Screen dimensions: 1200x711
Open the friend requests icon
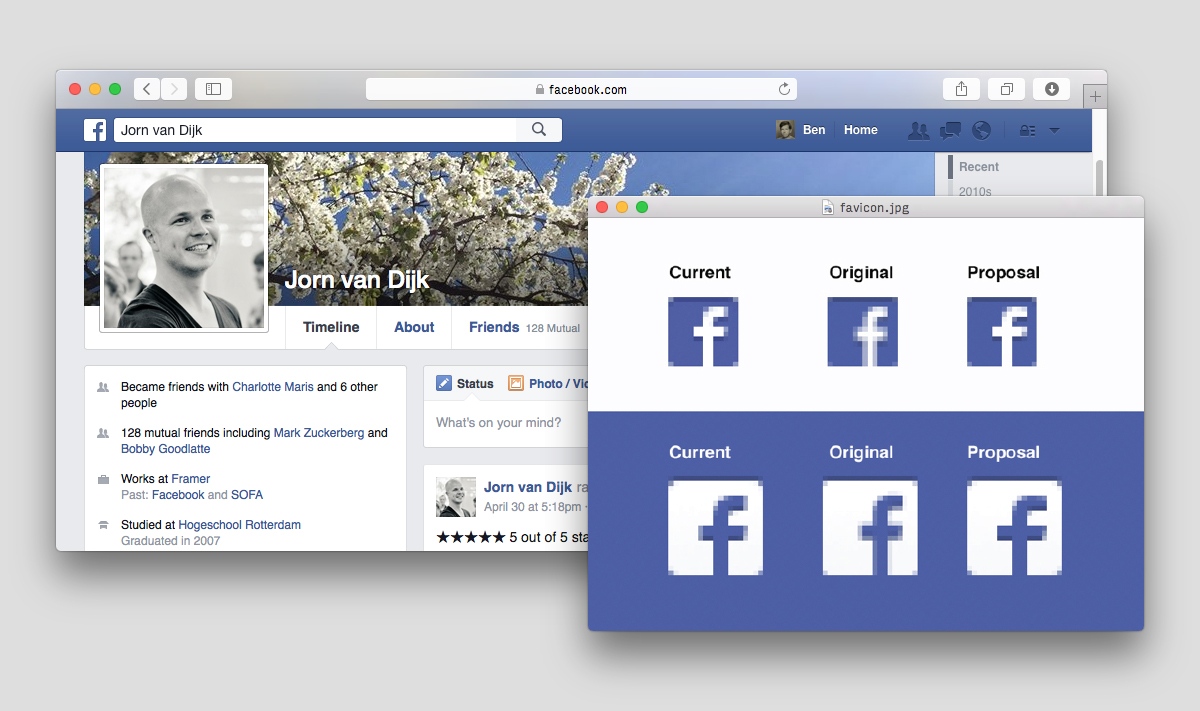tap(917, 130)
